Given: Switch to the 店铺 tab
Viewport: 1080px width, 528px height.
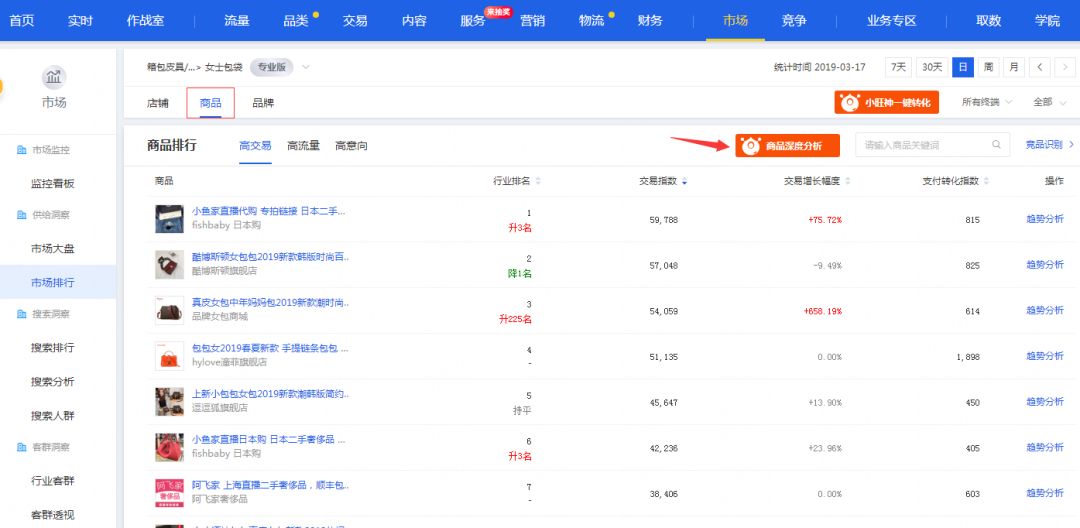Looking at the screenshot, I should [158, 103].
